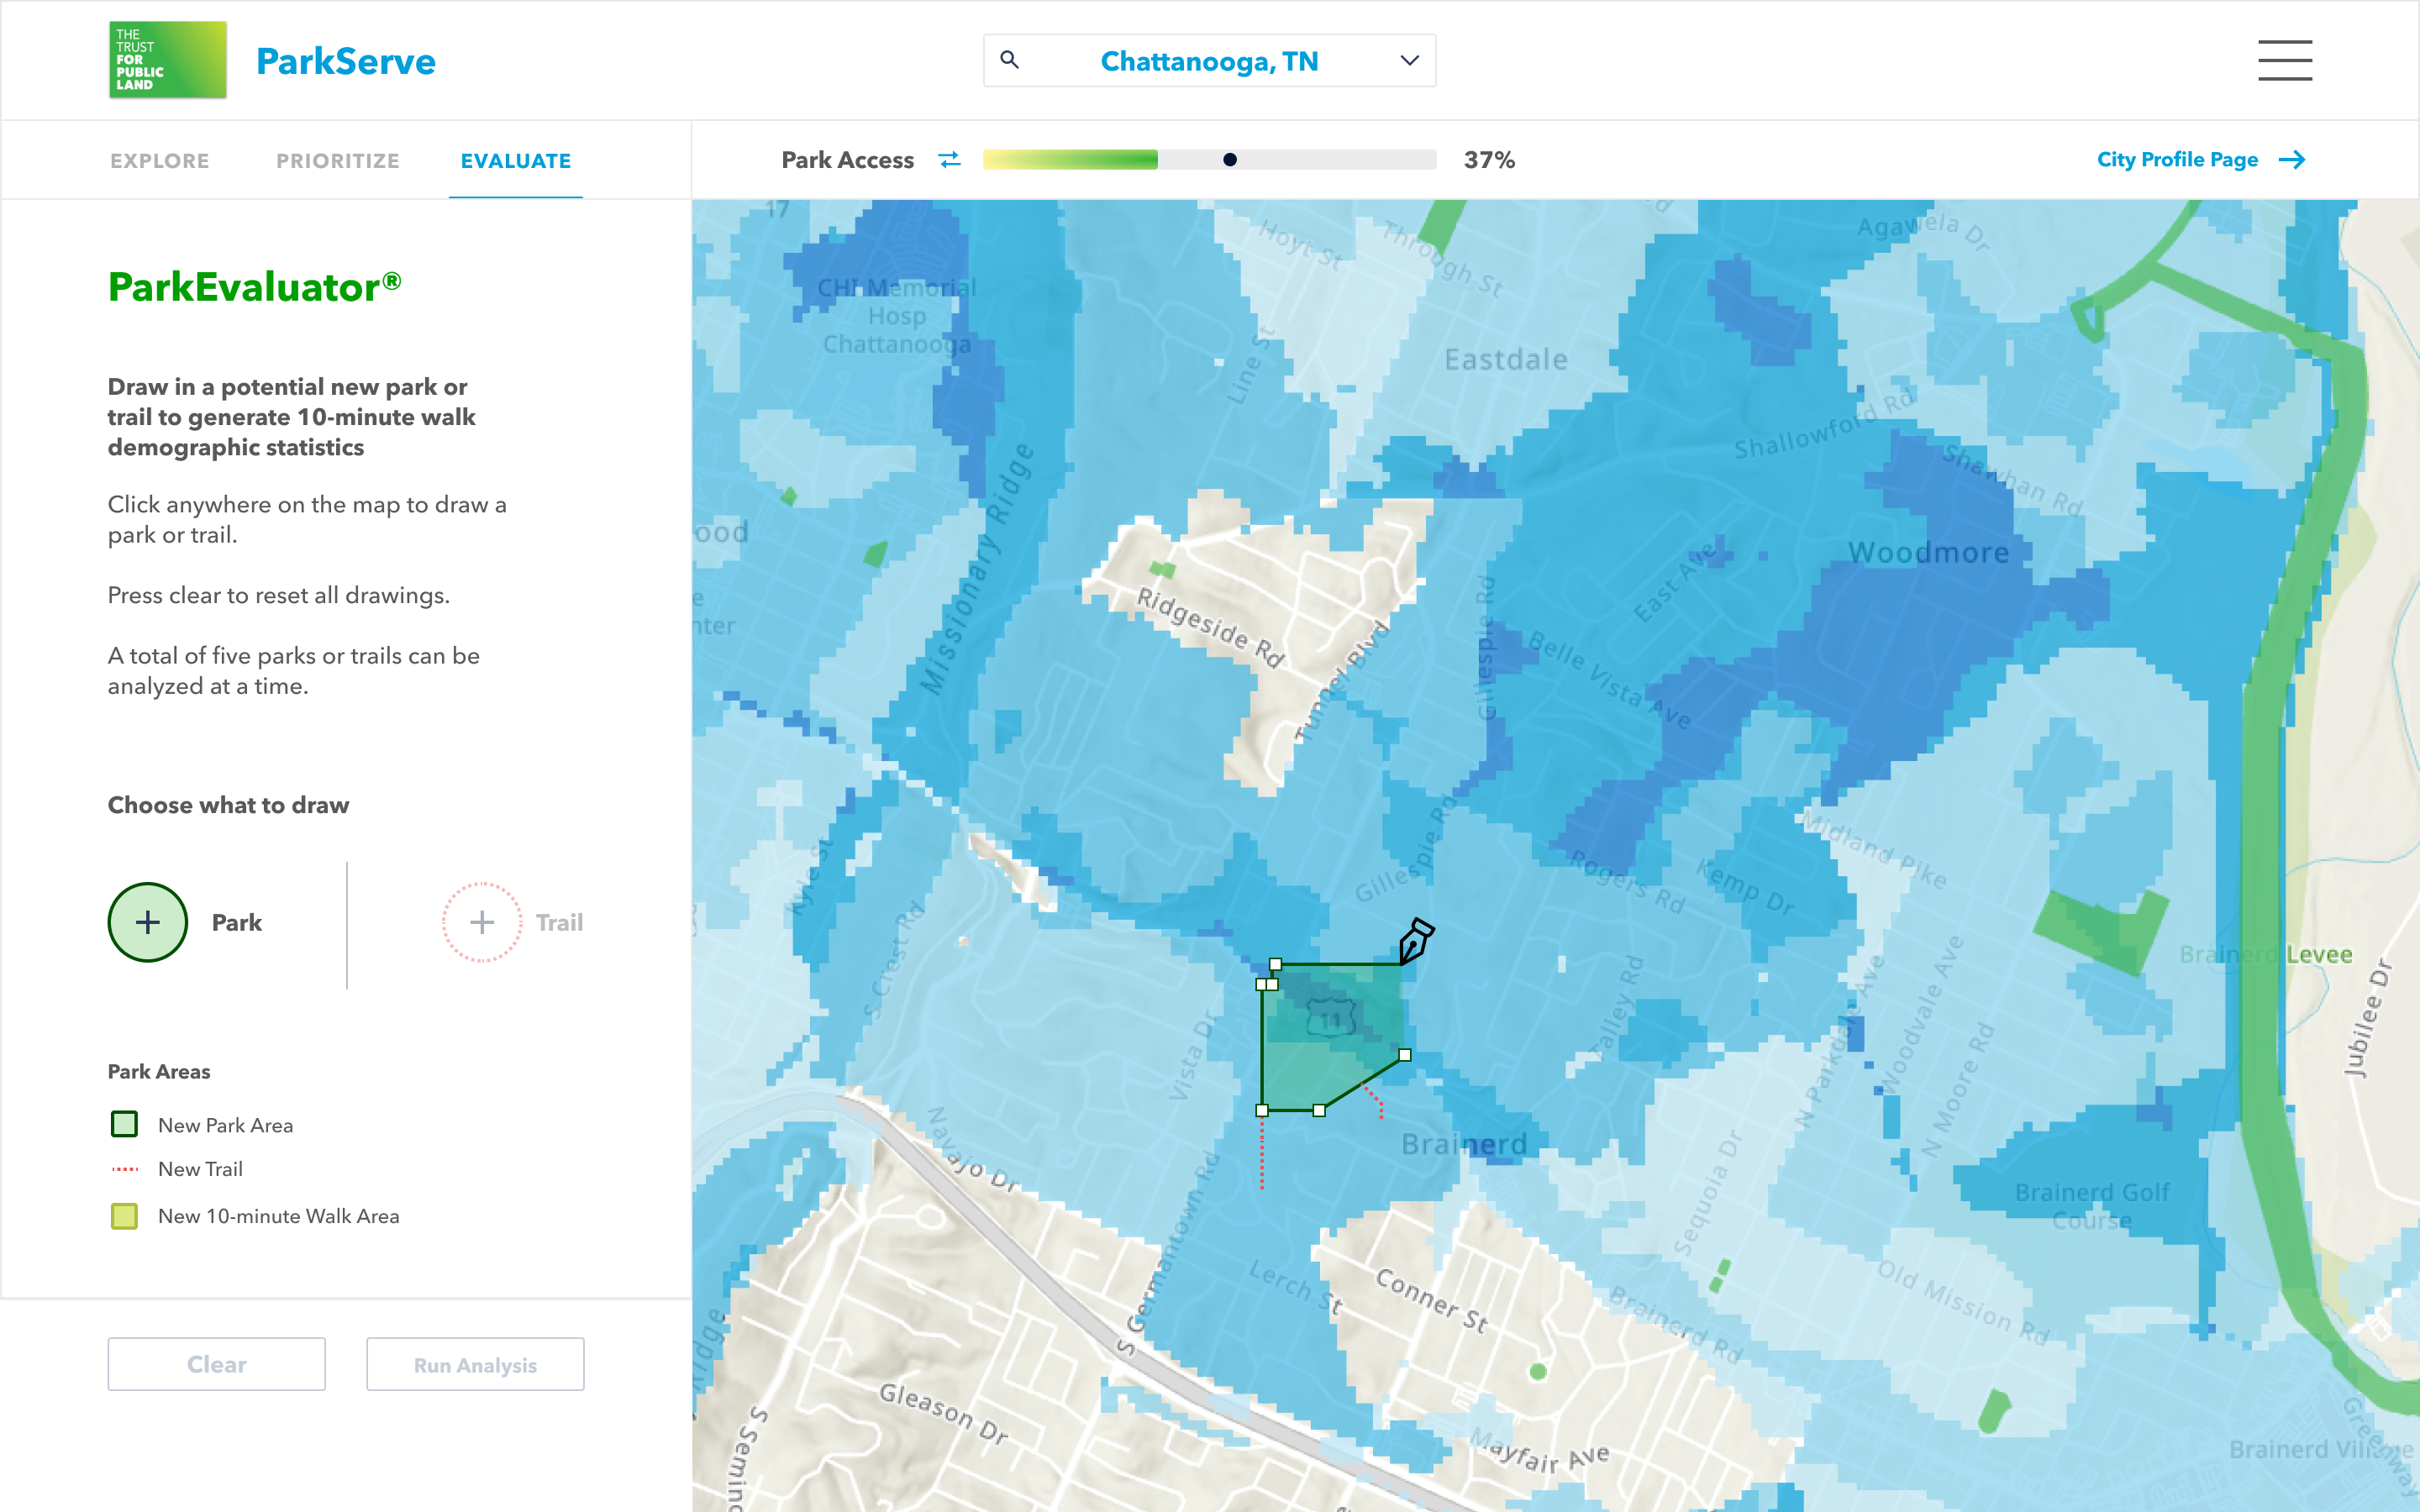Switch to the Prioritize tab
Viewport: 2420px width, 1512px height.
pyautogui.click(x=338, y=161)
